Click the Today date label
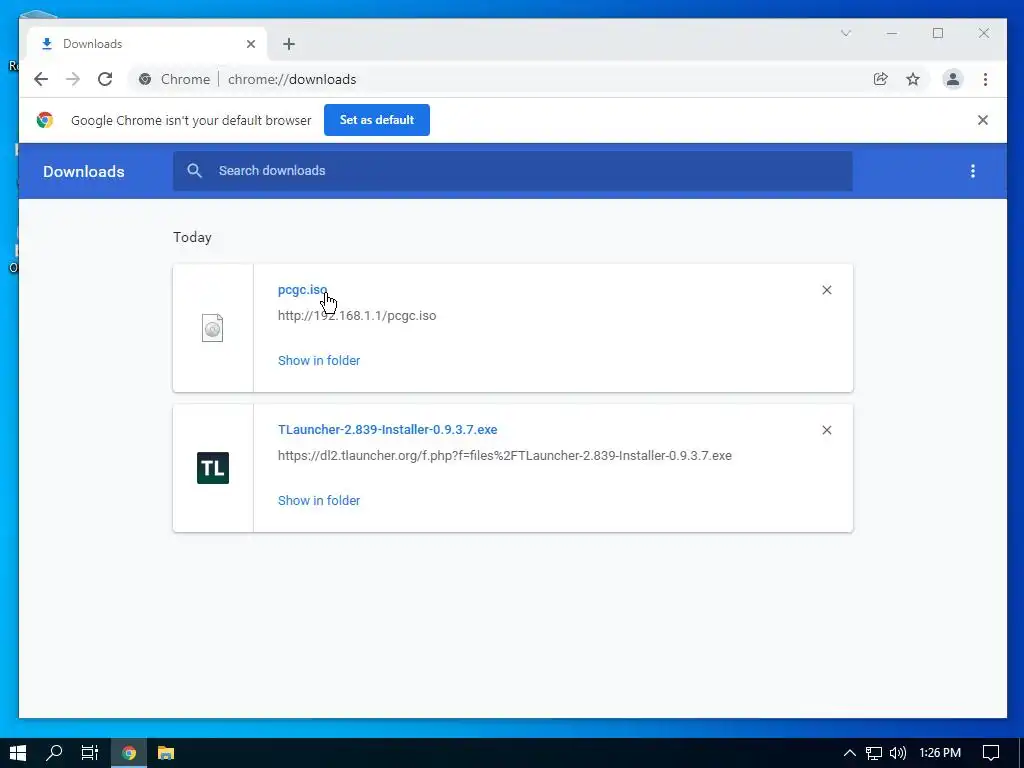 tap(192, 237)
